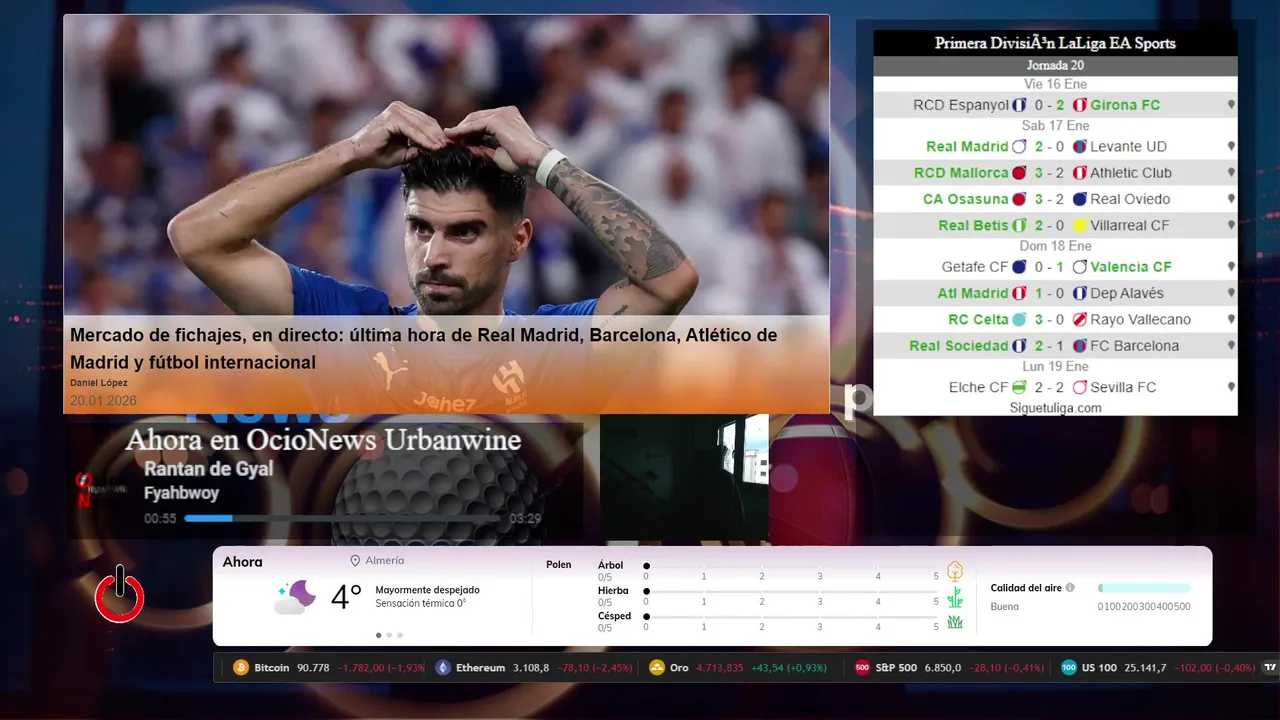This screenshot has width=1280, height=720.
Task: Click the Árbol tree pollen icon
Action: (955, 571)
